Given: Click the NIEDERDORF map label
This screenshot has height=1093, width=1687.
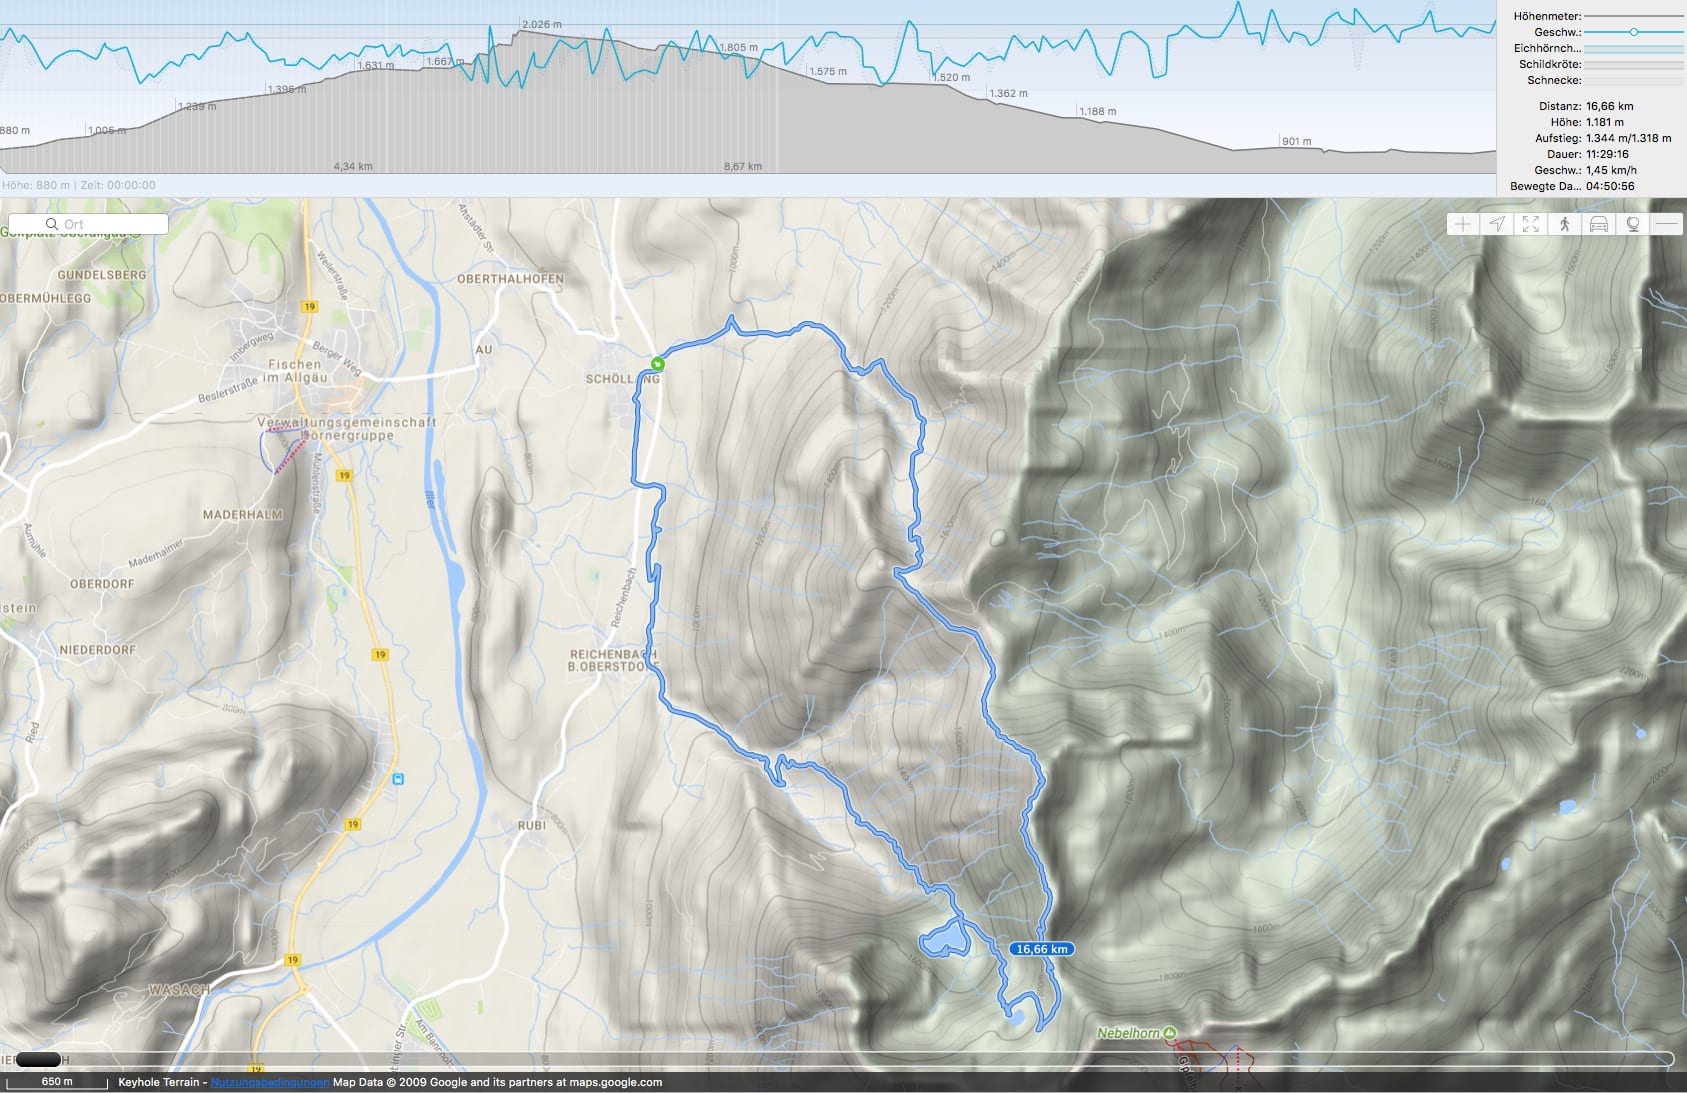Looking at the screenshot, I should coord(97,650).
